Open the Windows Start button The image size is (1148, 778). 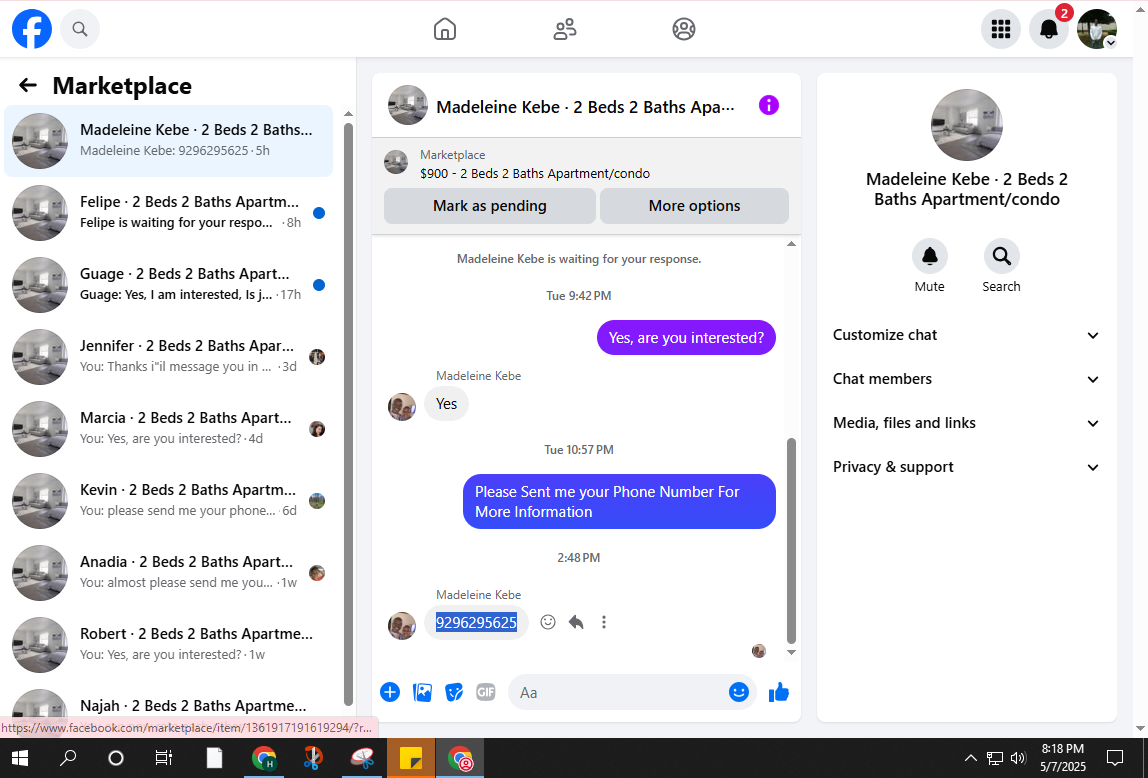pyautogui.click(x=20, y=758)
